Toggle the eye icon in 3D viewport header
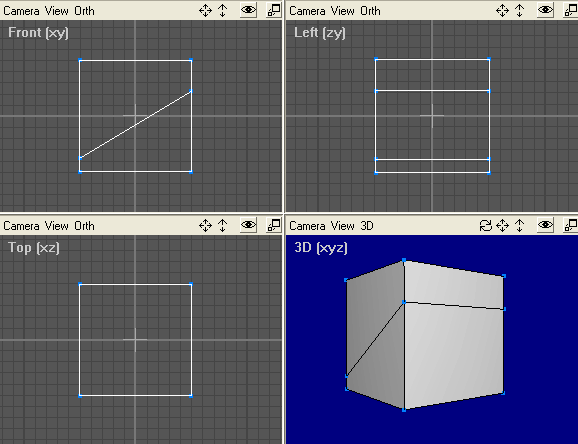The width and height of the screenshot is (578, 444). click(x=546, y=225)
